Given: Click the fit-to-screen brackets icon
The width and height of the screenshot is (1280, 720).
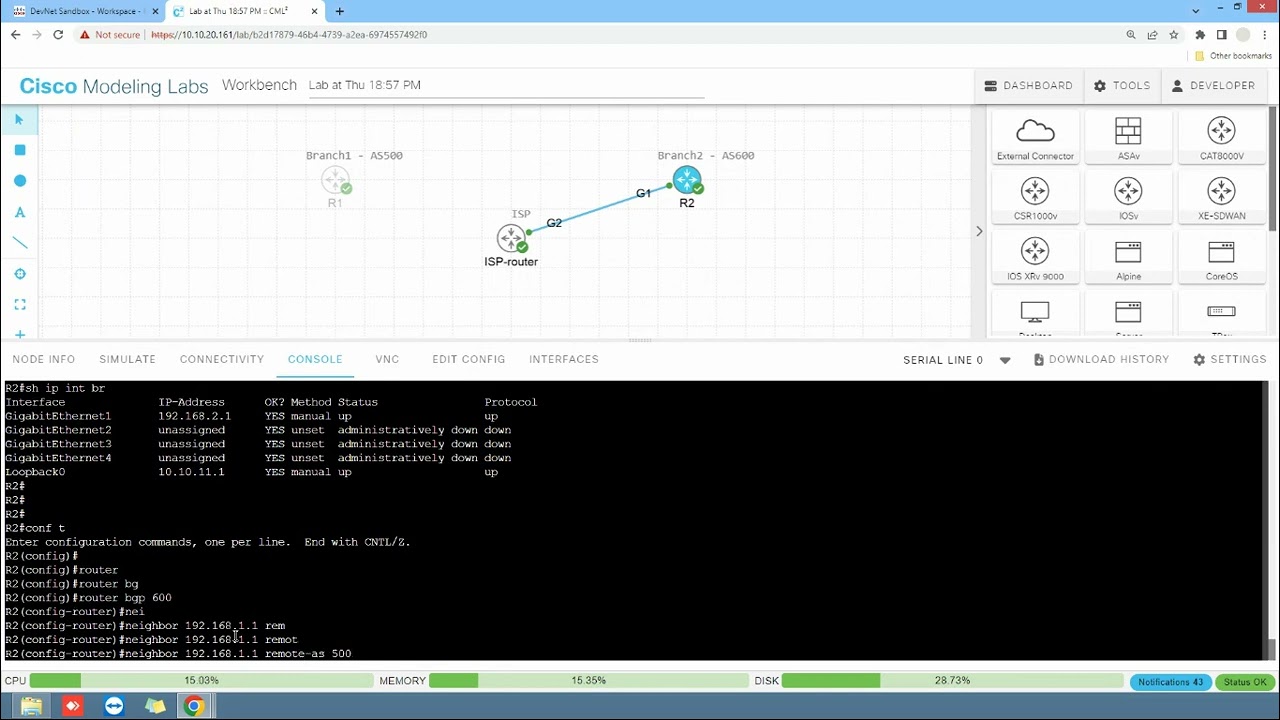Looking at the screenshot, I should [x=20, y=305].
